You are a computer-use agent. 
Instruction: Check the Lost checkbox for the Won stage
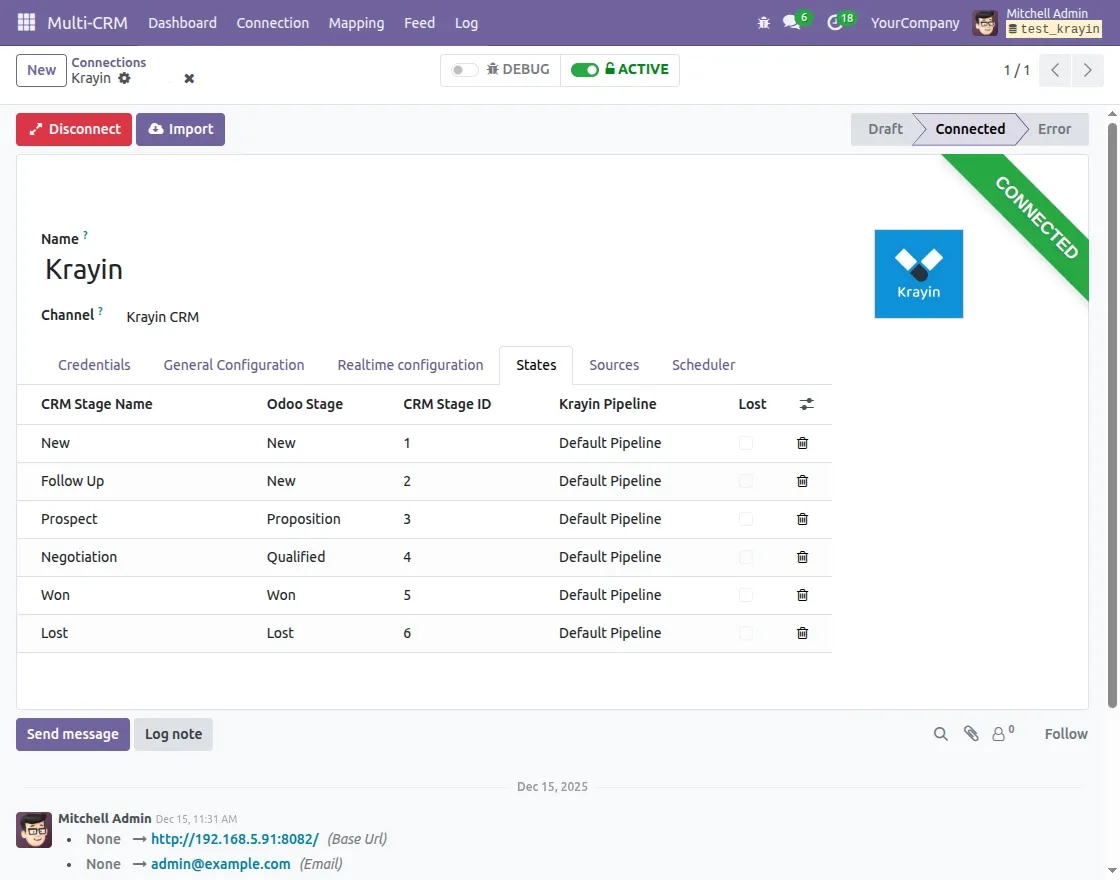coord(745,595)
